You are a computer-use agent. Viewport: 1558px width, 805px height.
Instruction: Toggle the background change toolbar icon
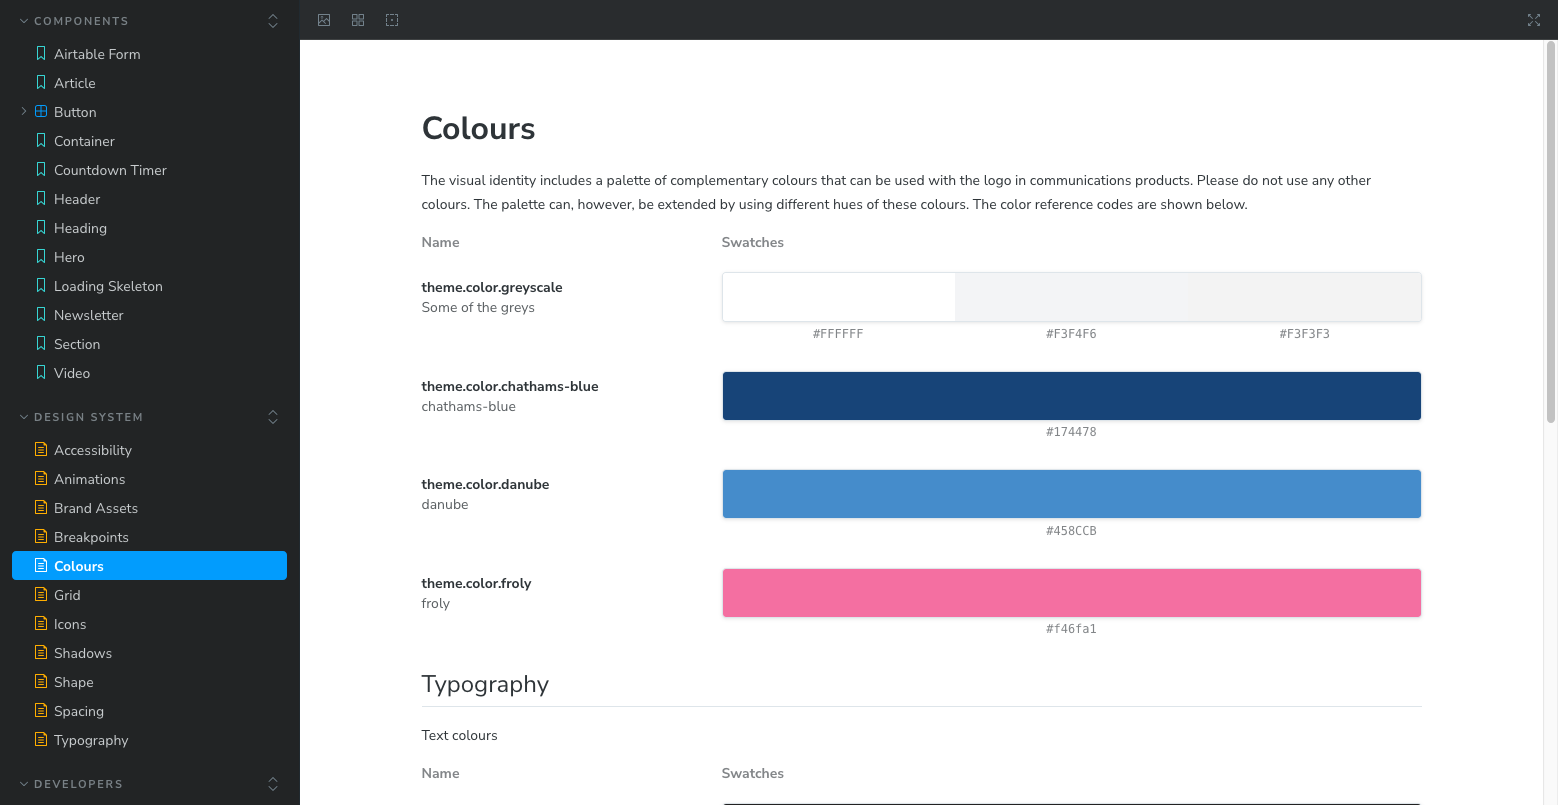[324, 20]
